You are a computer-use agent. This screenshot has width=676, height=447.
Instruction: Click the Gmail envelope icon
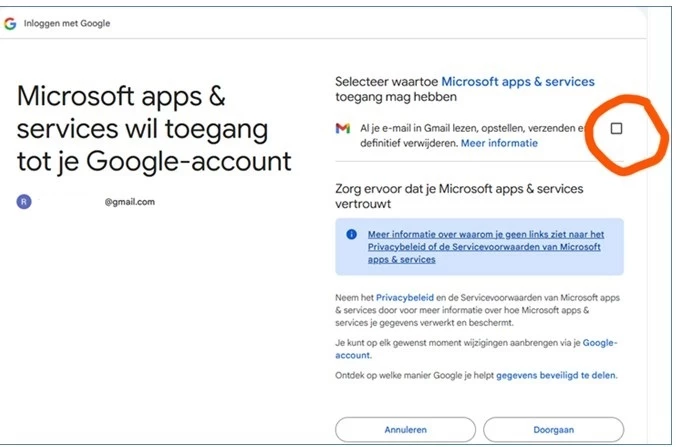(x=342, y=129)
